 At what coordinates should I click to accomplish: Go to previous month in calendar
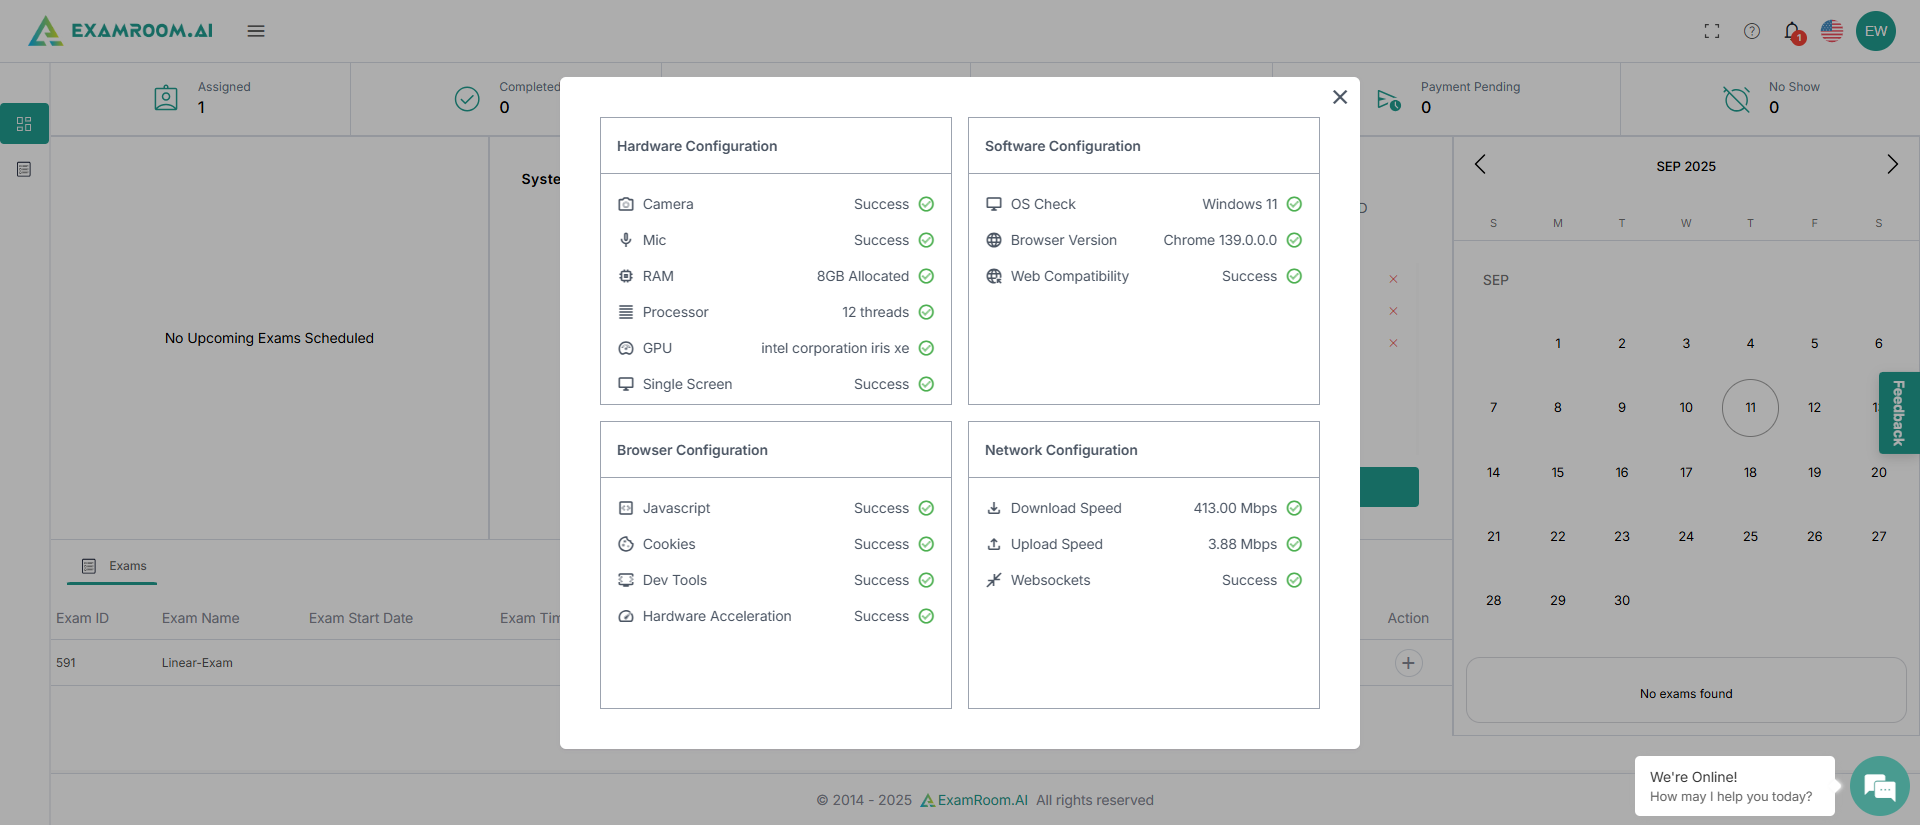pos(1480,164)
